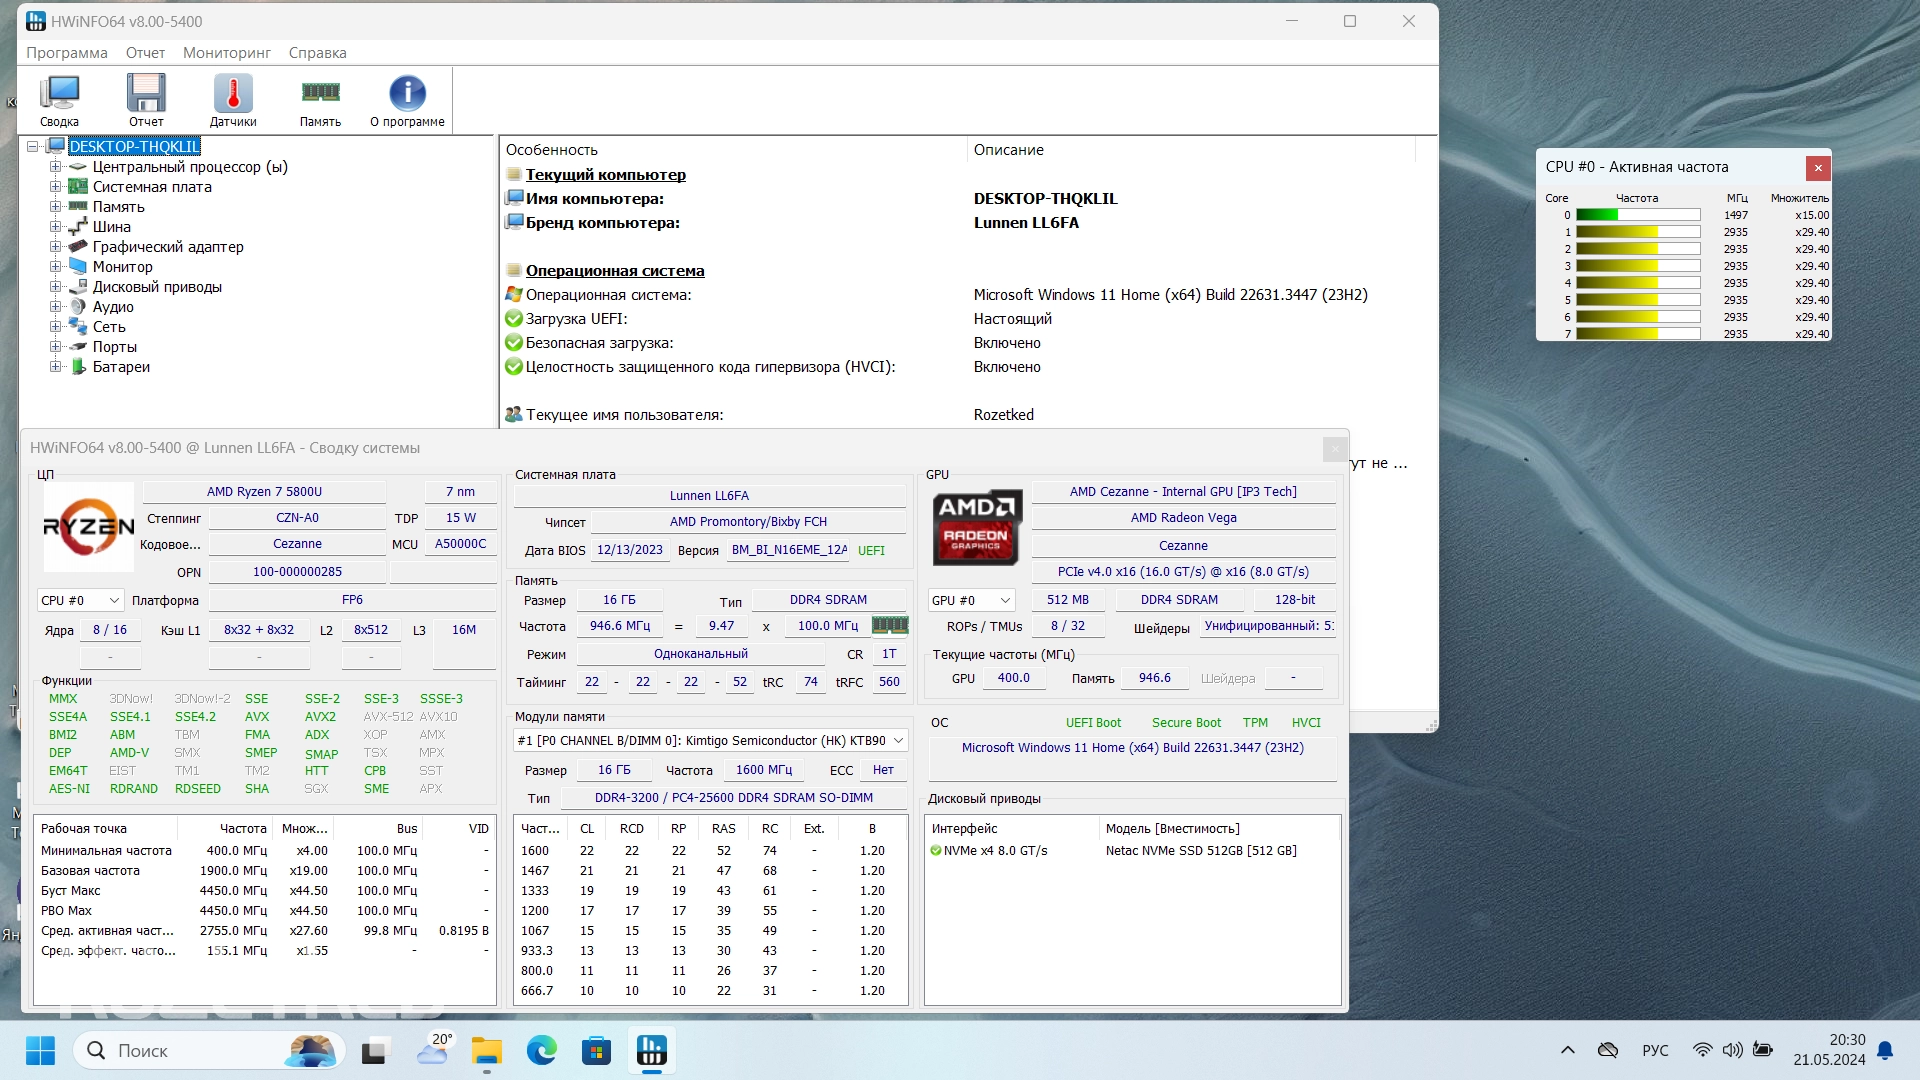
Task: Open Программа menu
Action: coord(67,52)
